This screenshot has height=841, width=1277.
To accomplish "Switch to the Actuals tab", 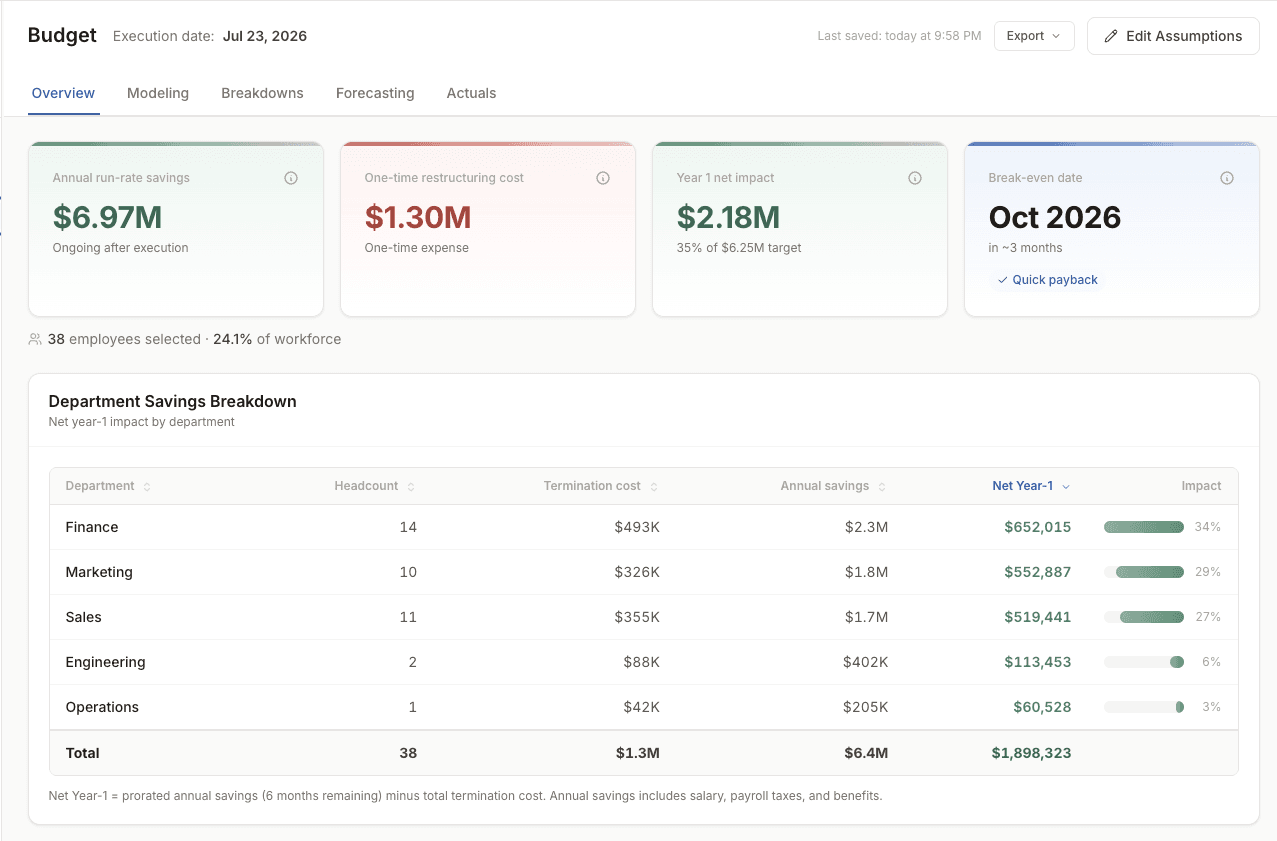I will [x=471, y=93].
